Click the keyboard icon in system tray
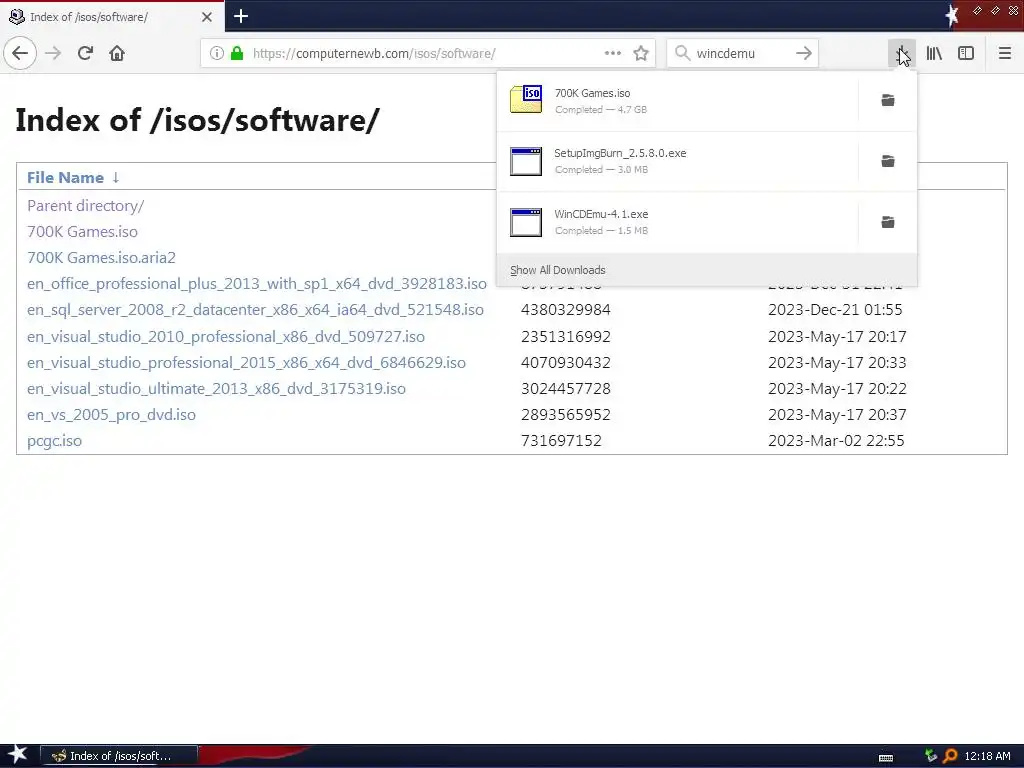The height and width of the screenshot is (768, 1024). 886,758
